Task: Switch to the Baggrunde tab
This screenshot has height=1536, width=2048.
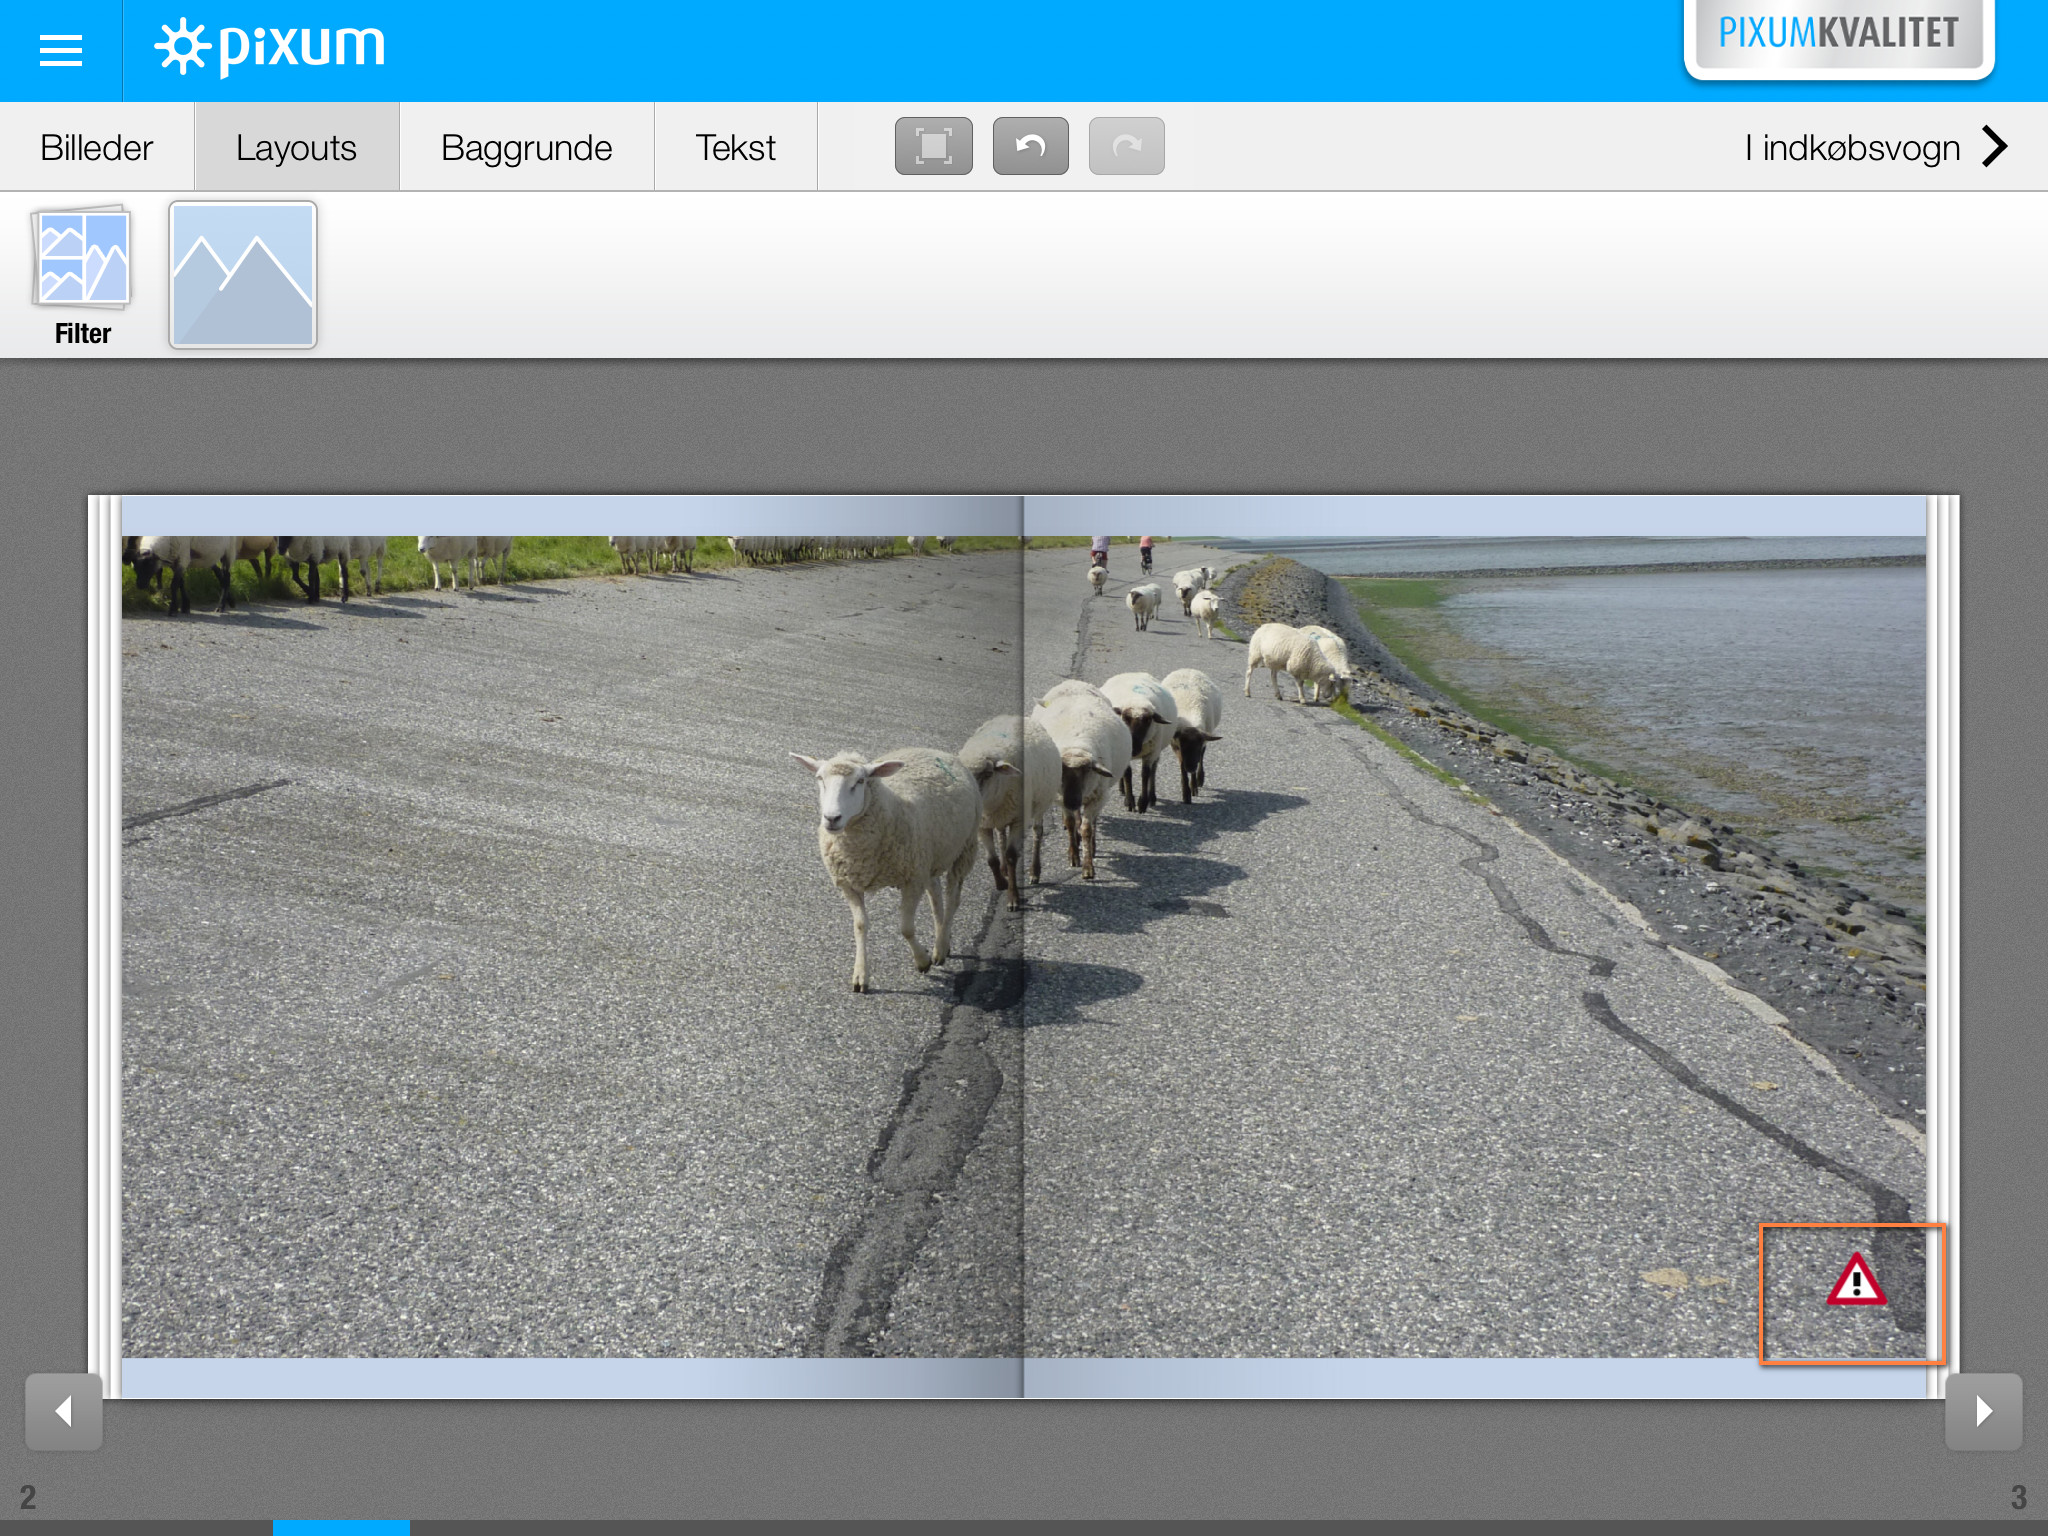Action: pyautogui.click(x=526, y=148)
